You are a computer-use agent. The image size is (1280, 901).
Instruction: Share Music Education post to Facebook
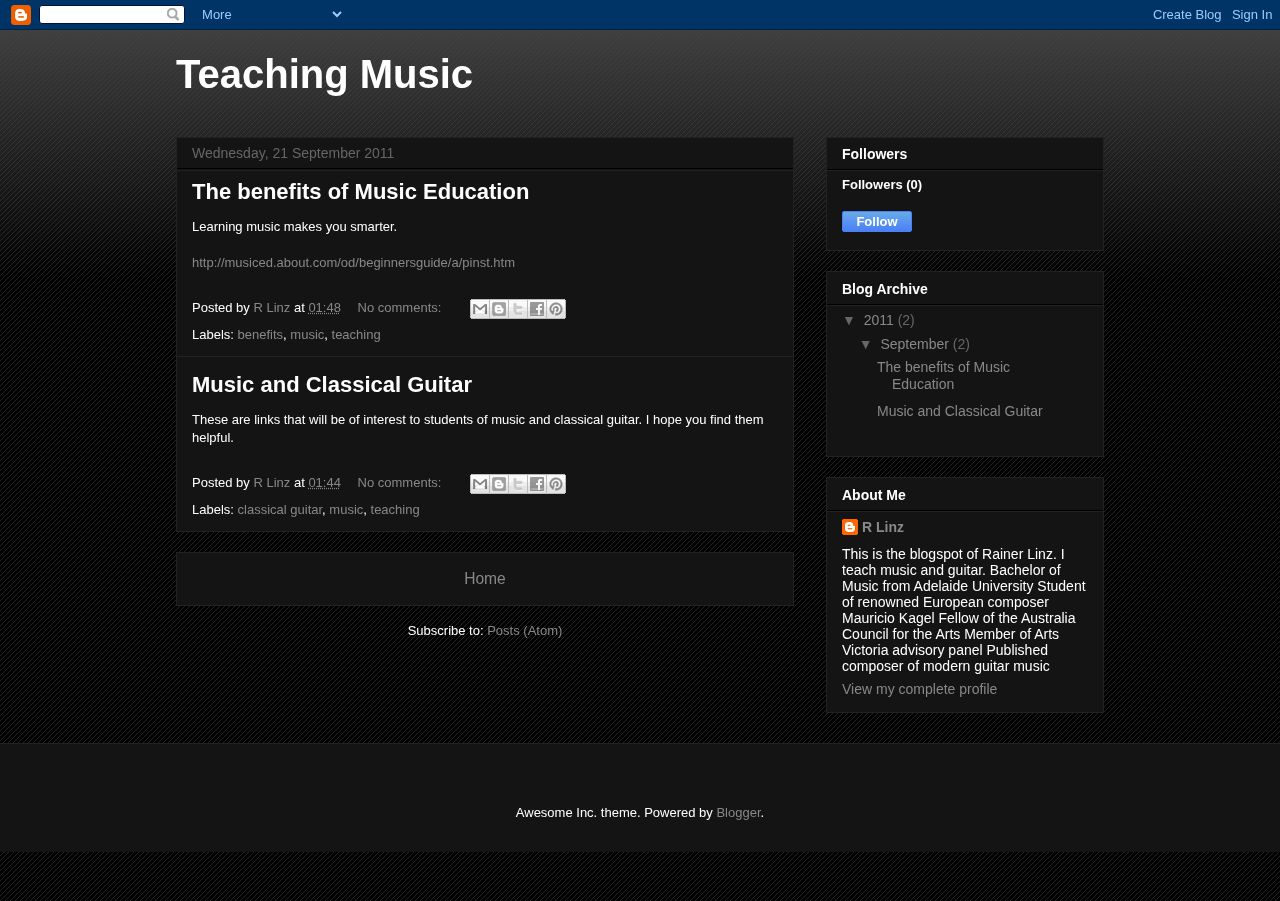537,309
